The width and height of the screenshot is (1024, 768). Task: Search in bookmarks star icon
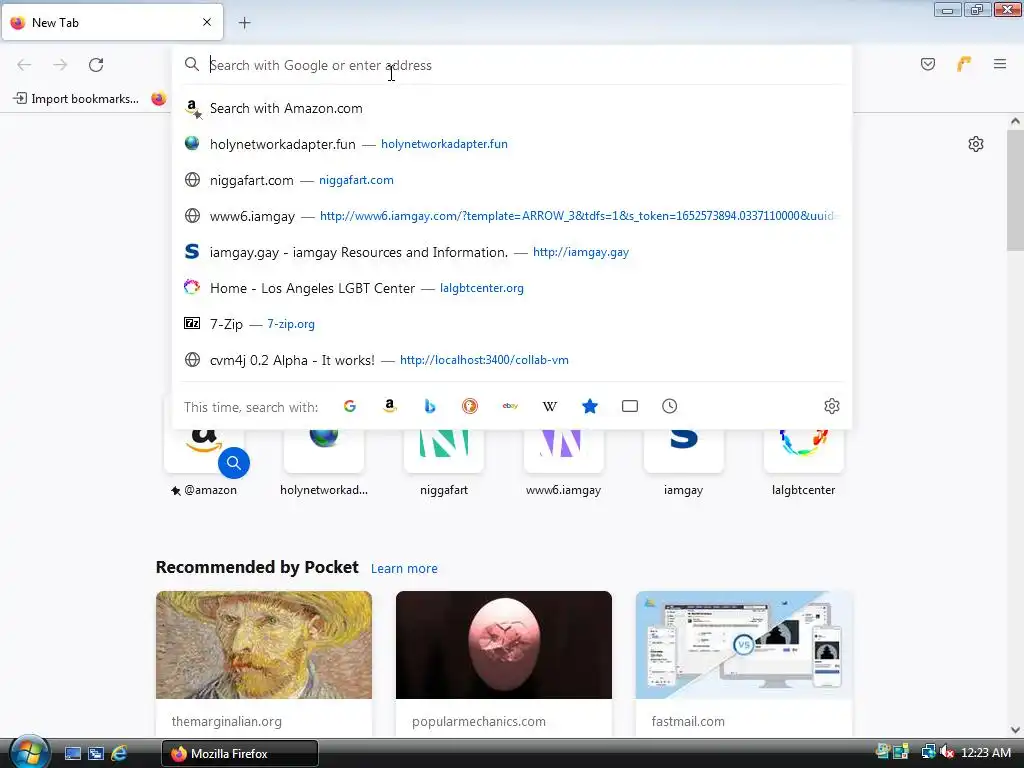pyautogui.click(x=590, y=406)
